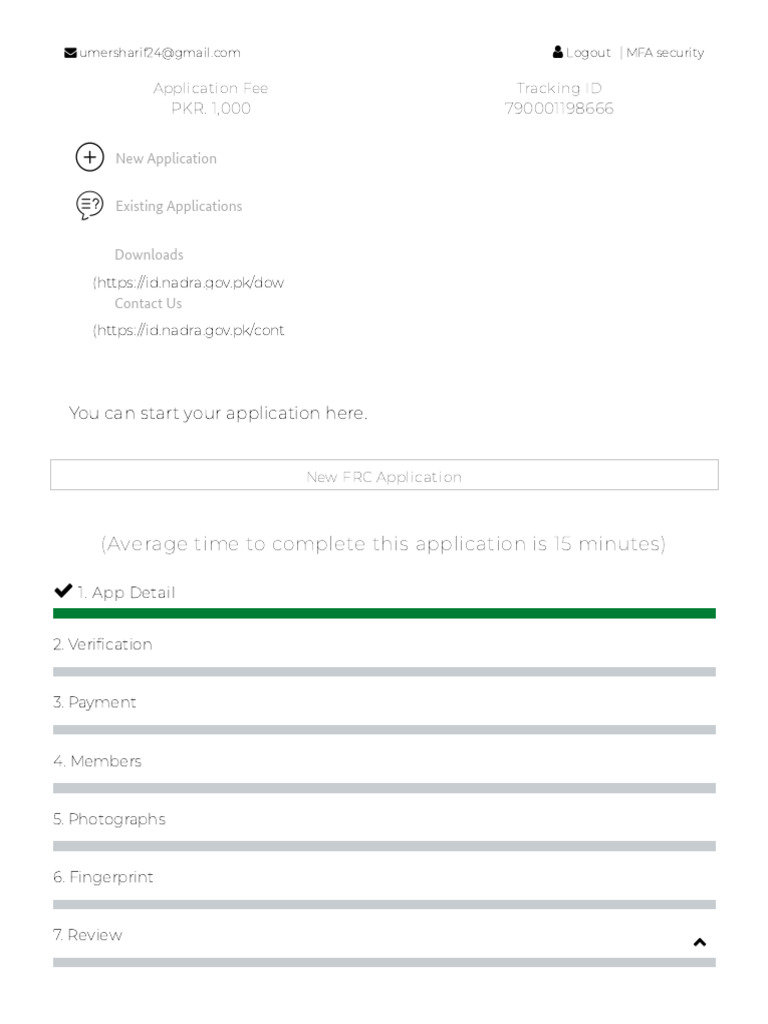Click the New Application plus icon
The height and width of the screenshot is (1024, 768).
click(x=90, y=158)
